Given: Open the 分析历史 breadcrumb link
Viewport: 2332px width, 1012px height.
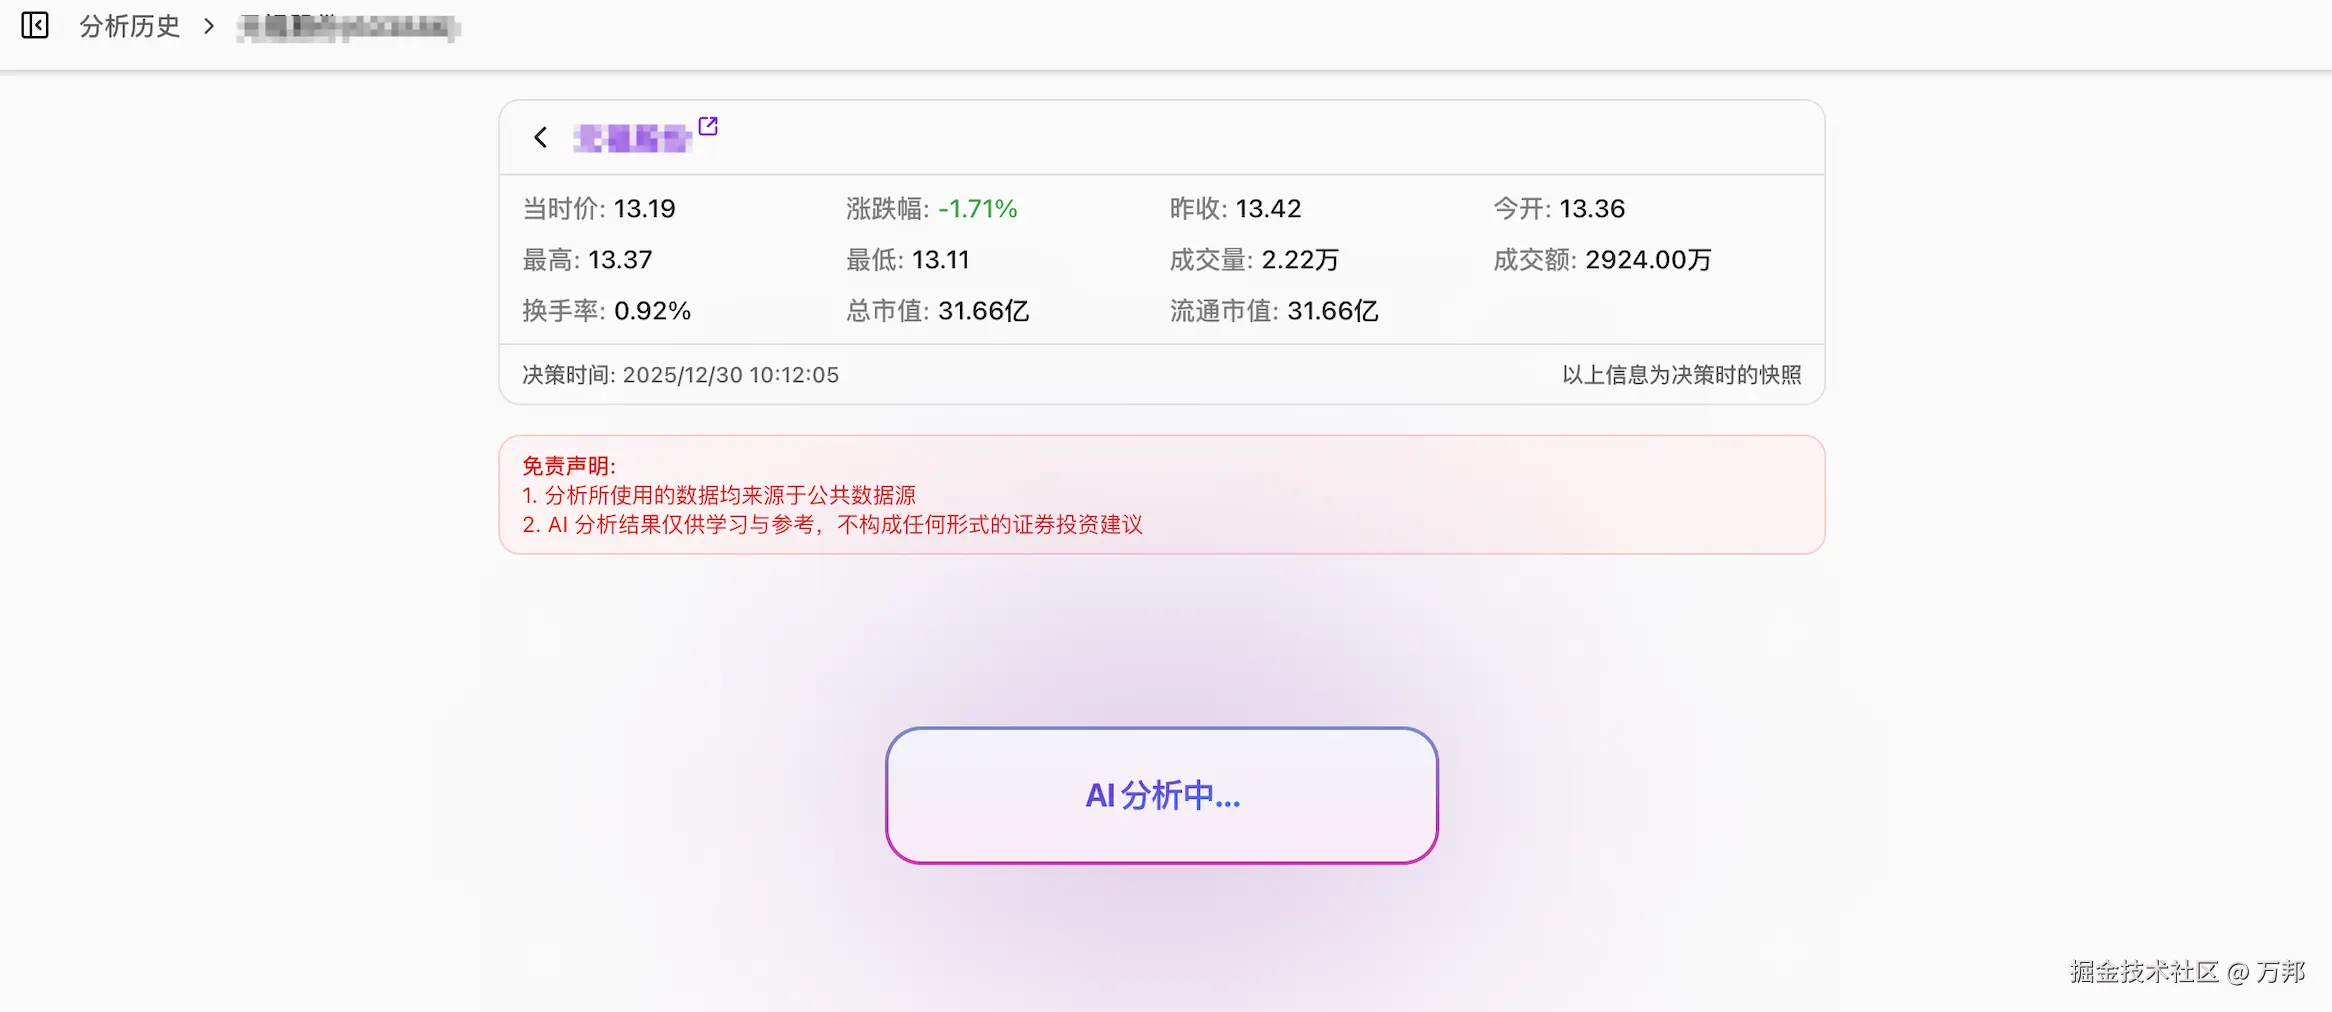Looking at the screenshot, I should click(x=129, y=27).
